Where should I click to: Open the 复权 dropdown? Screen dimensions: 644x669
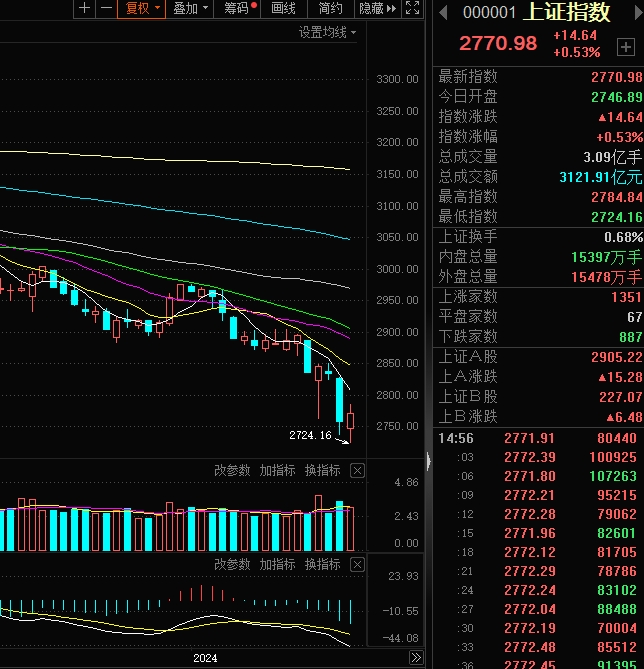[x=141, y=8]
